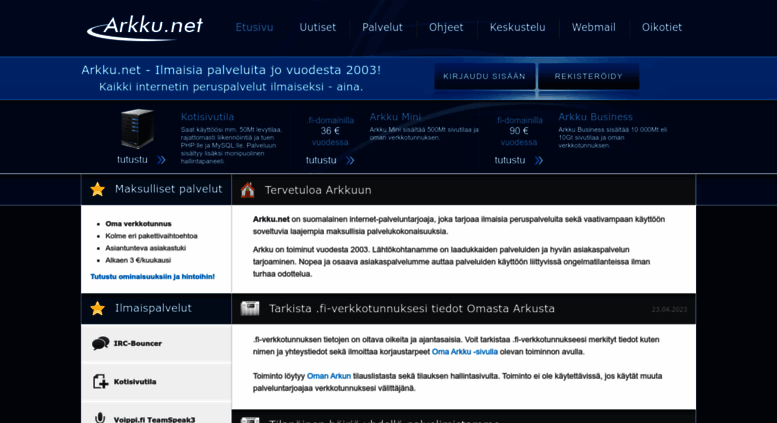Click the star icon beside Ilmaispalvelut
Viewport: 777px width, 423px height.
pos(98,308)
